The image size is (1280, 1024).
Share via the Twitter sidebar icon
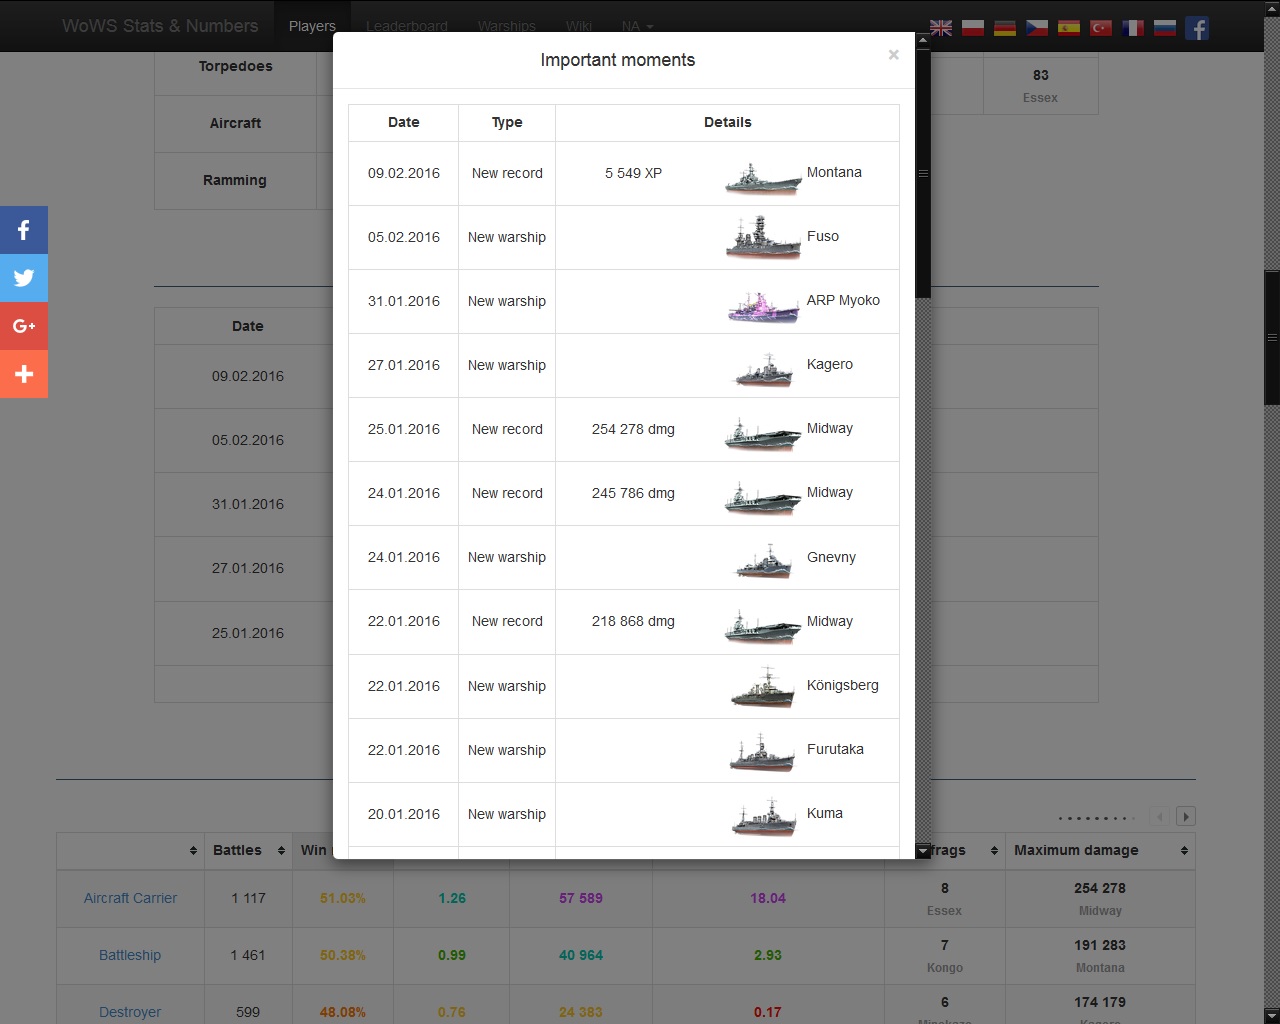[24, 278]
